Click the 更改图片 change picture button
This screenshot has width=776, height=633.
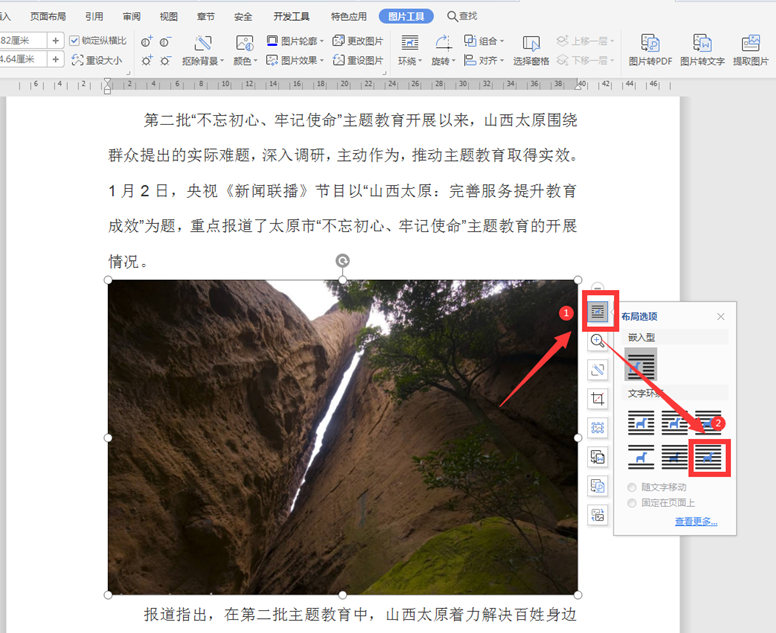(x=358, y=41)
